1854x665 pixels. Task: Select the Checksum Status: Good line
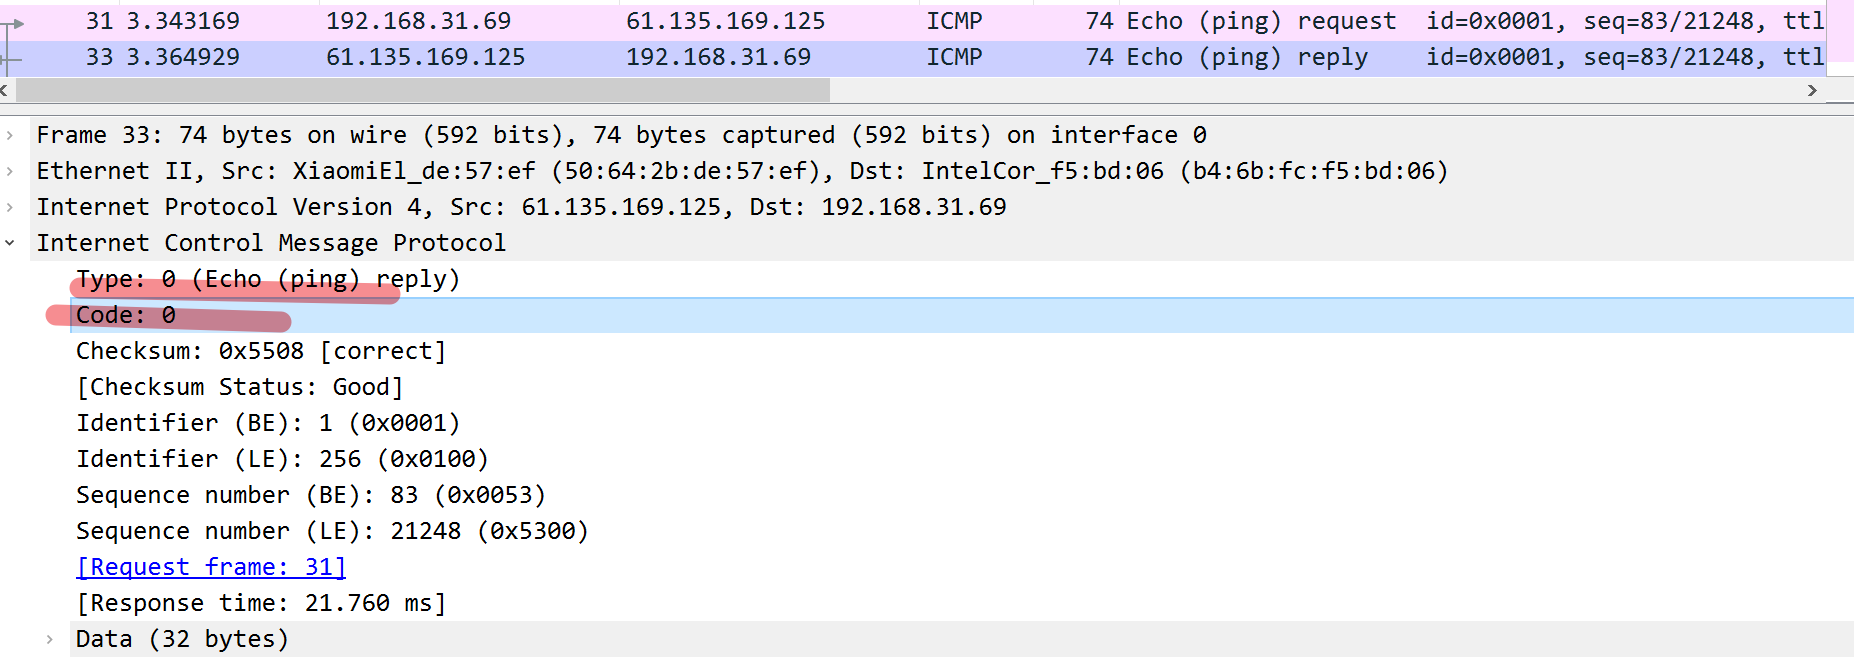click(x=240, y=387)
